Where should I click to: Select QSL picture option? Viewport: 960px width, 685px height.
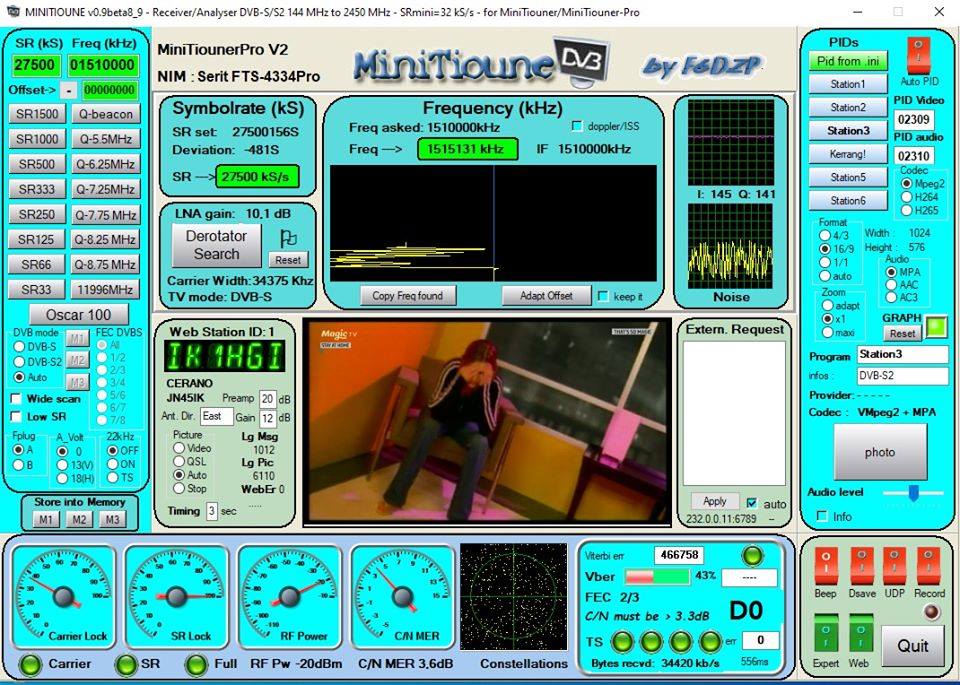point(179,462)
